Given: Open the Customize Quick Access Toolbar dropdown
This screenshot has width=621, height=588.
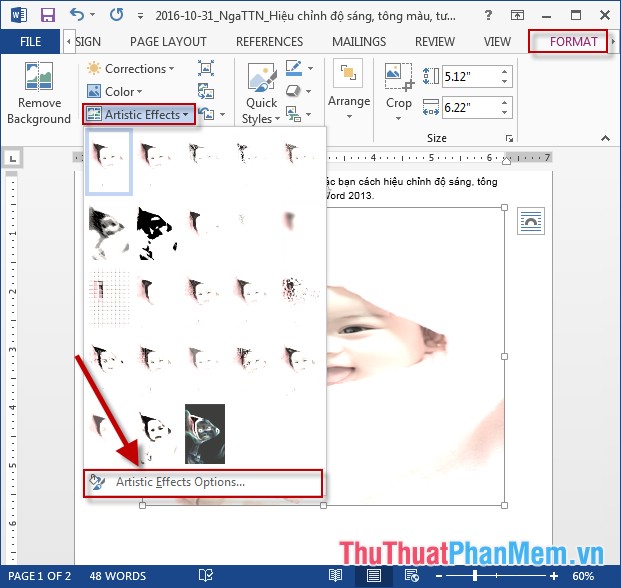Looking at the screenshot, I should coord(140,16).
